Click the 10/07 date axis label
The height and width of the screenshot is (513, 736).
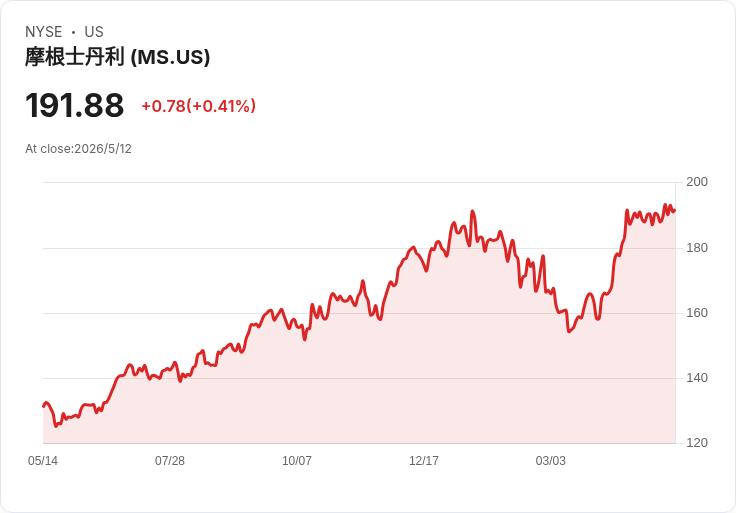297,461
